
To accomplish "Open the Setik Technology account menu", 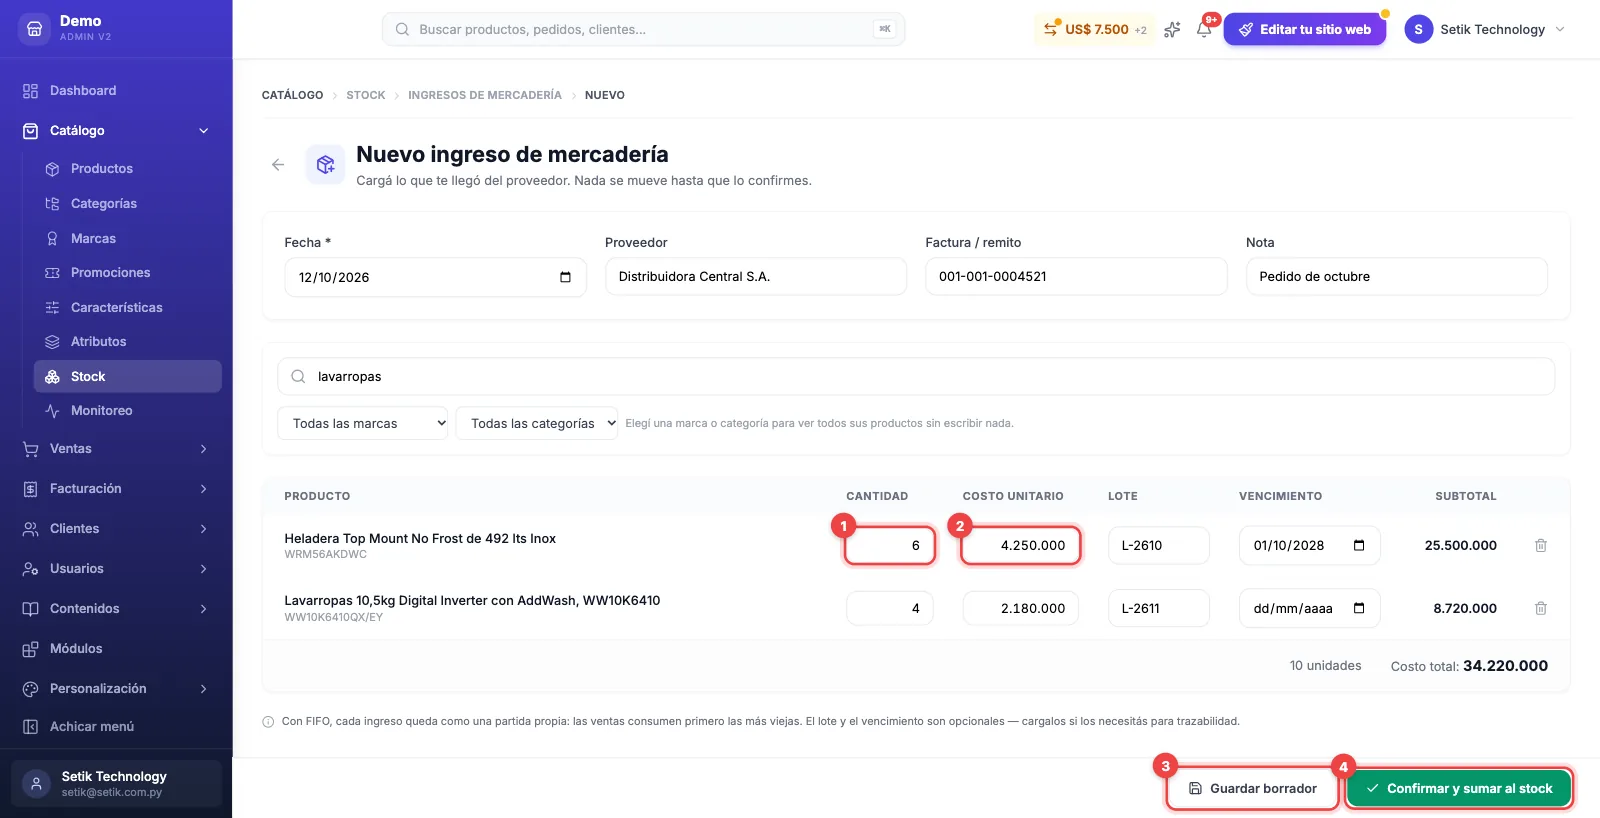I will (1485, 29).
